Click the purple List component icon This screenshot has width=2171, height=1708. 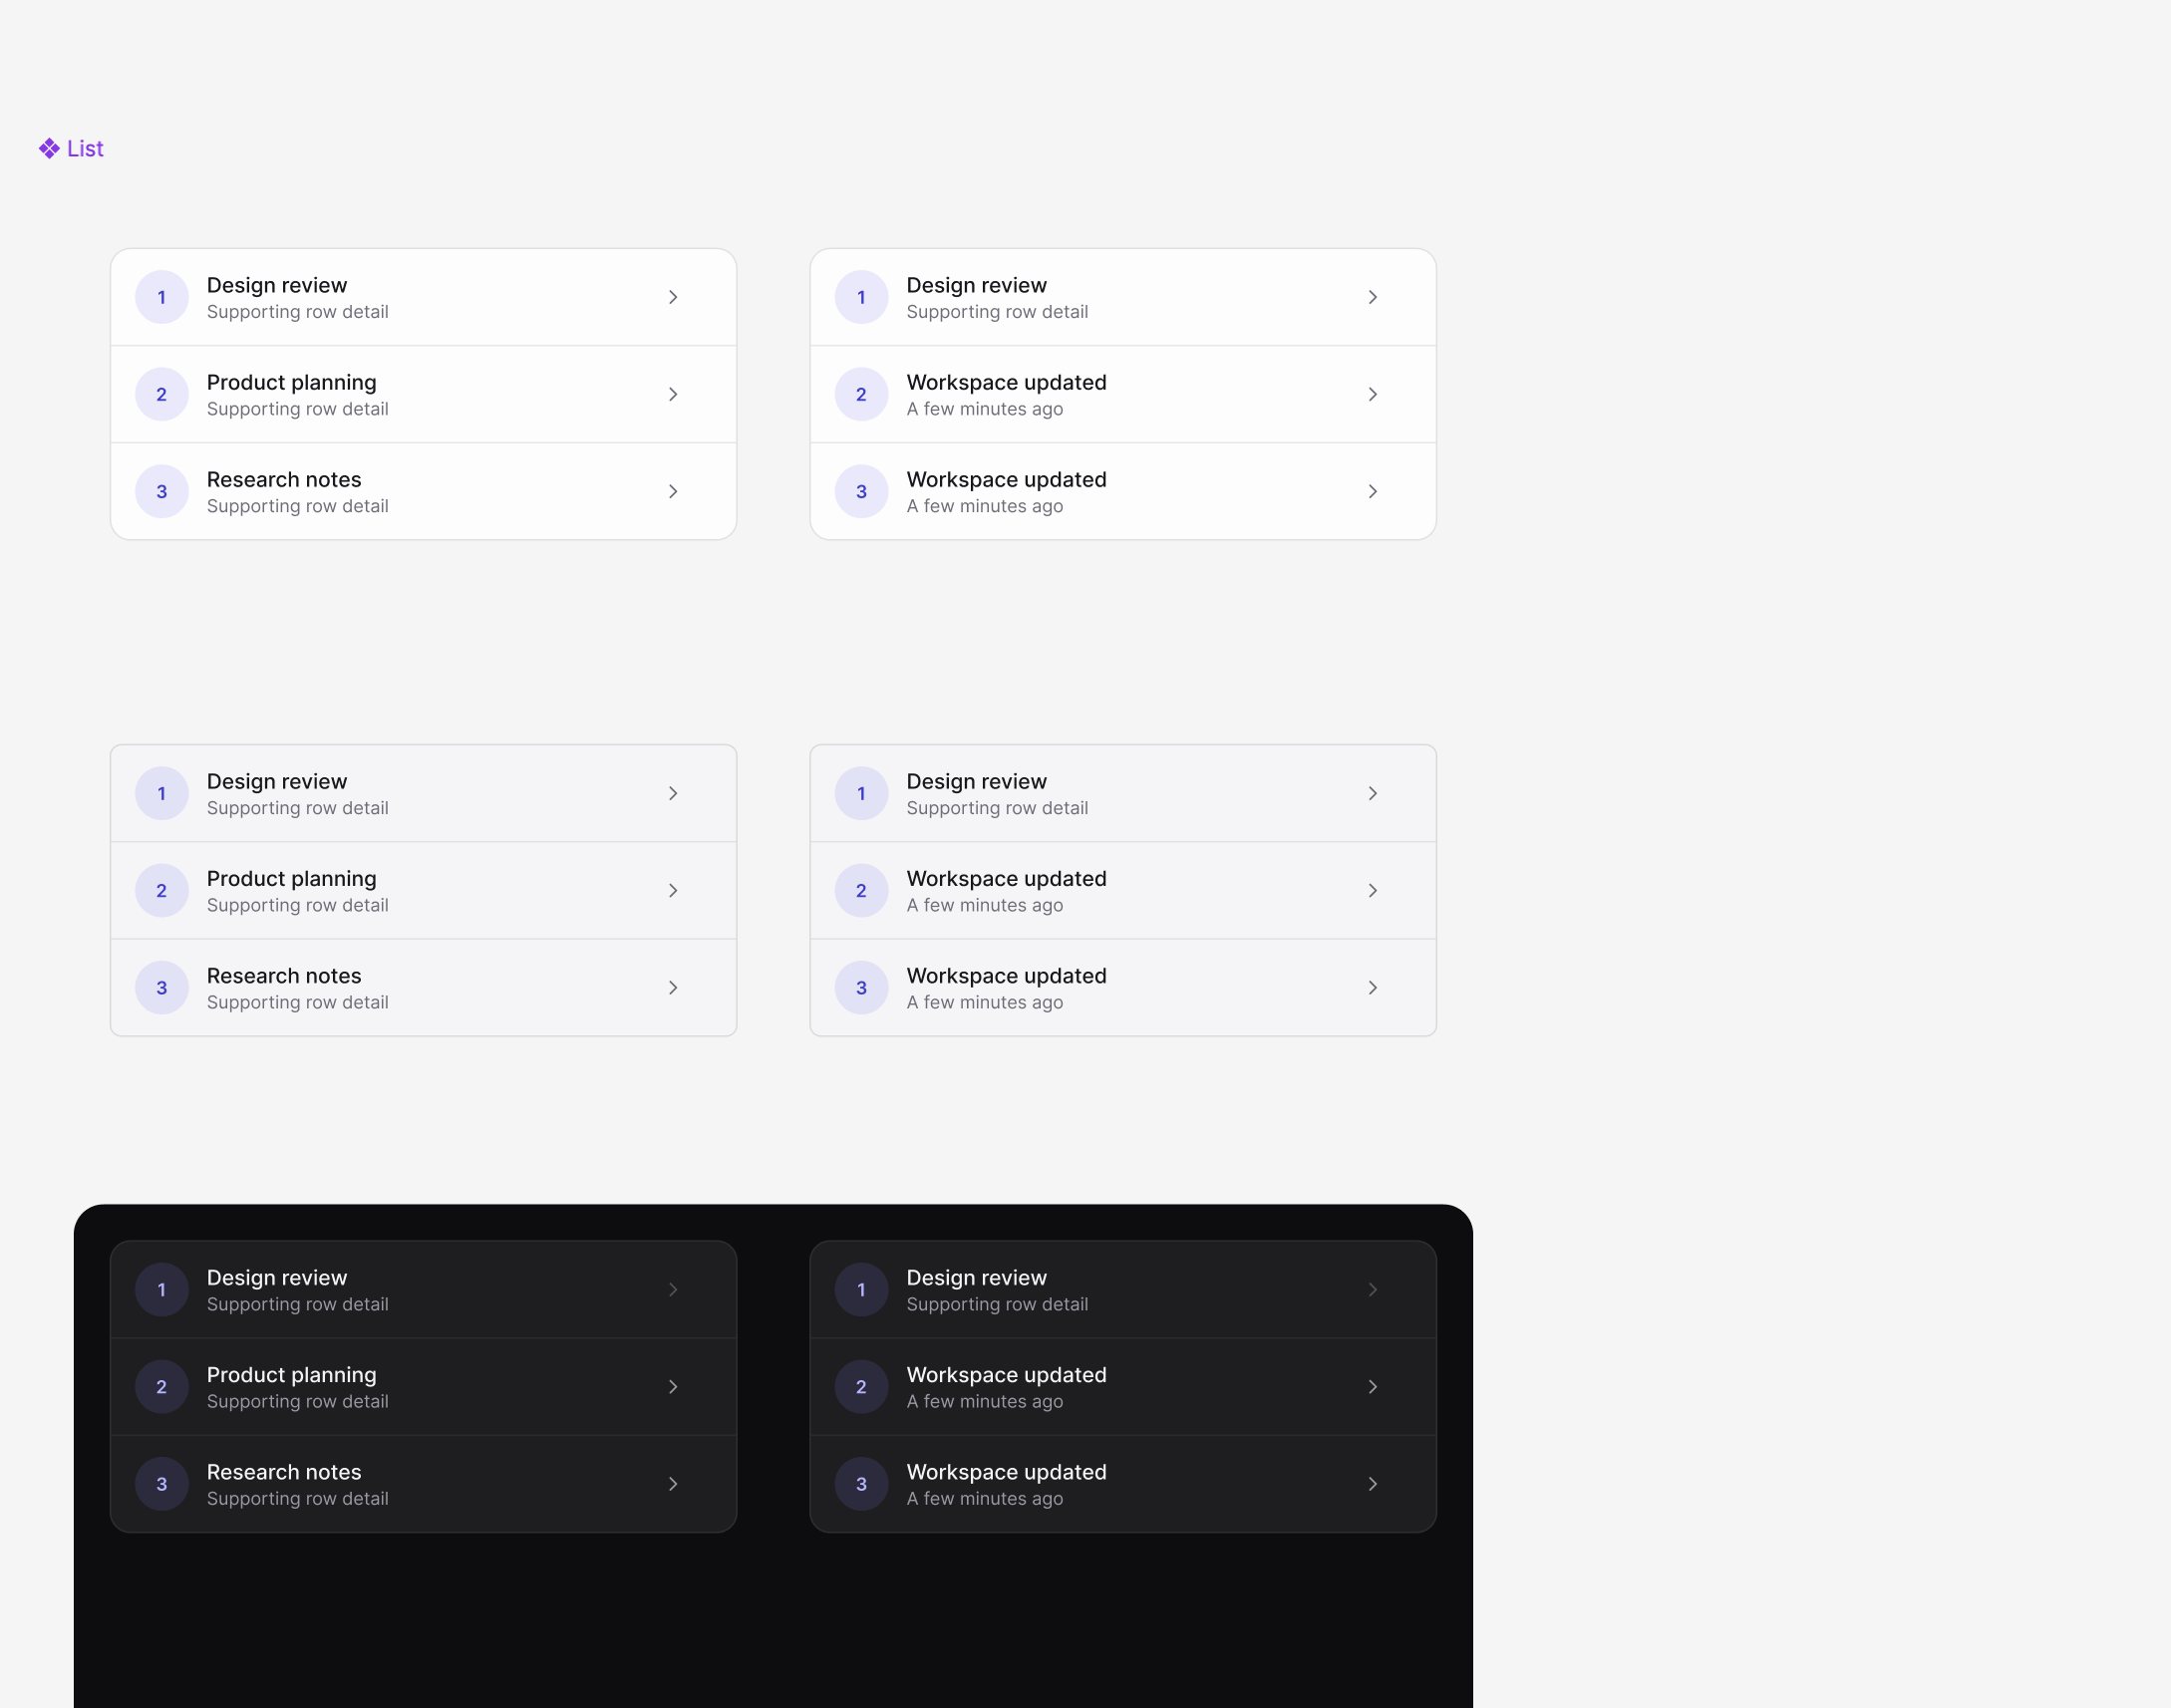coord(49,149)
